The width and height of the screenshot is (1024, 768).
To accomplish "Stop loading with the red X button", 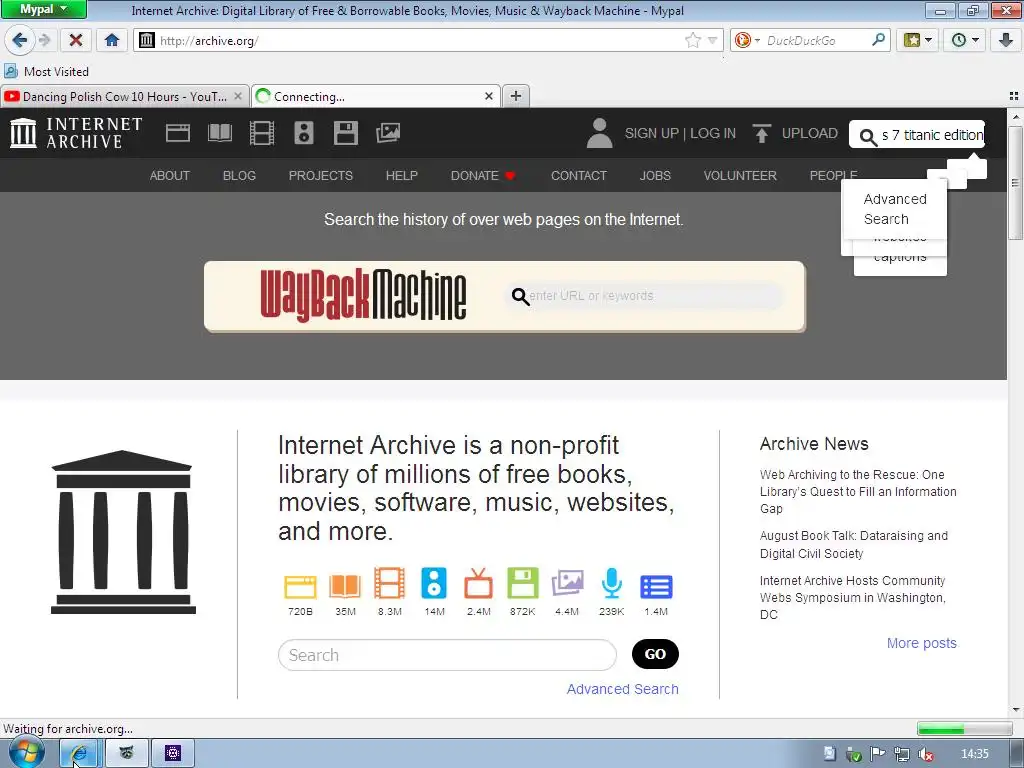I will point(76,40).
